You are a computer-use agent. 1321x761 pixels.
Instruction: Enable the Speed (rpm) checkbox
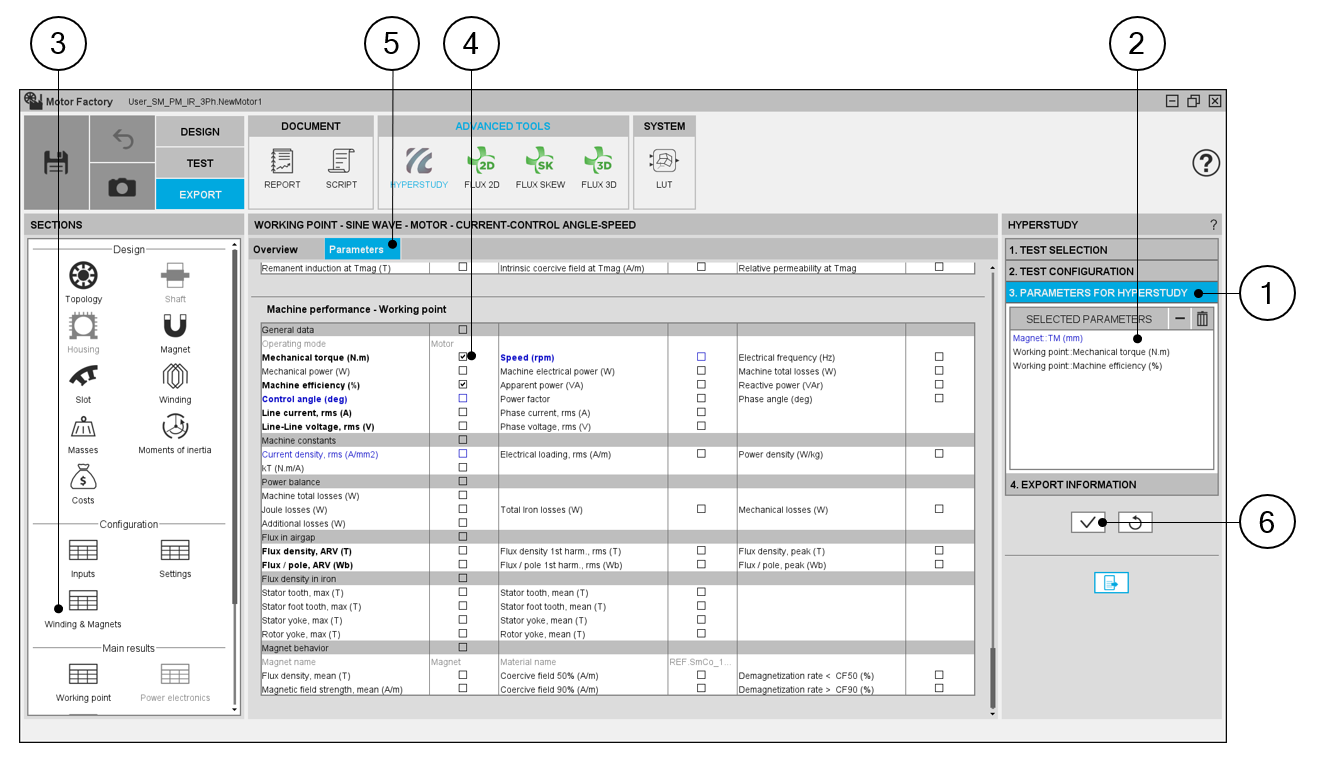coord(701,357)
